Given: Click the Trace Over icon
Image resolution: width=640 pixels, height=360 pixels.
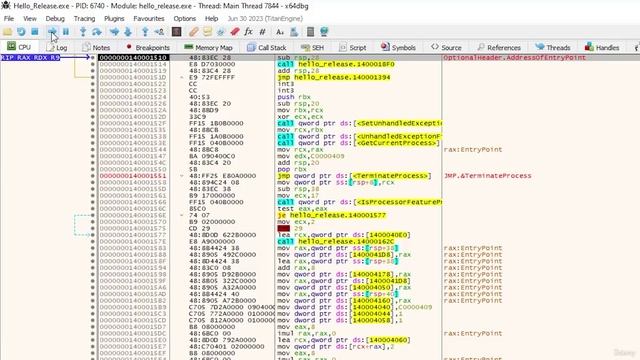Looking at the screenshot, I should click(128, 31).
